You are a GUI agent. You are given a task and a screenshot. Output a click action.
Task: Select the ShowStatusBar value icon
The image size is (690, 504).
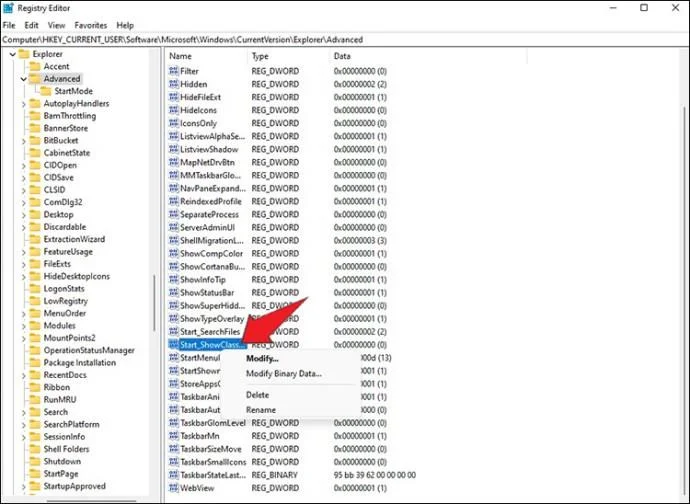point(174,293)
